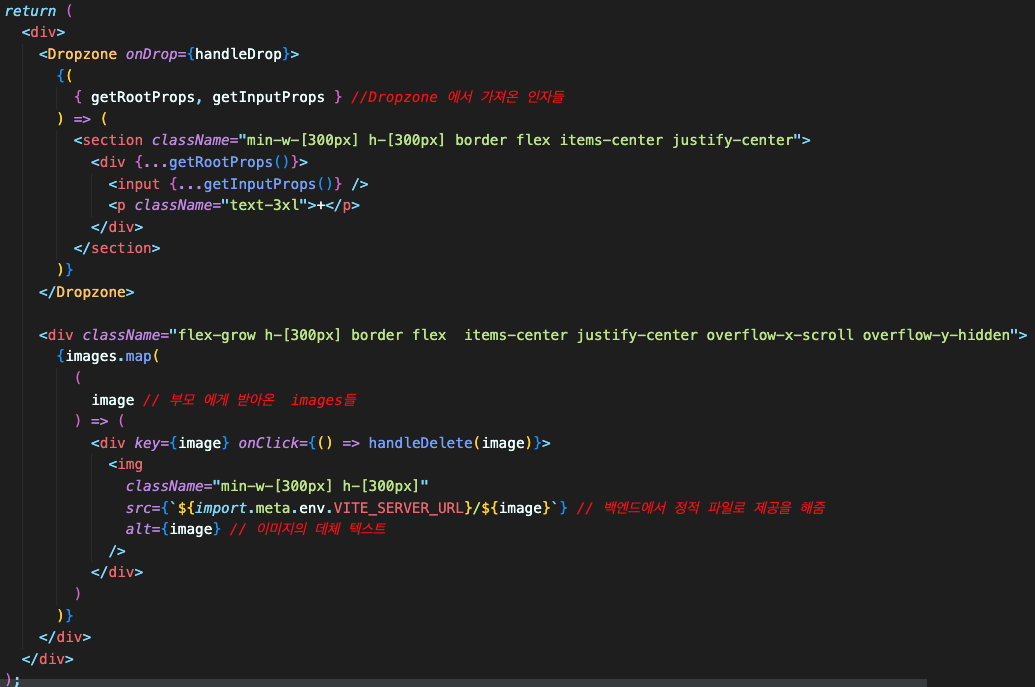This screenshot has width=1035, height=687.
Task: Click the closing </section> tag
Action: (117, 248)
